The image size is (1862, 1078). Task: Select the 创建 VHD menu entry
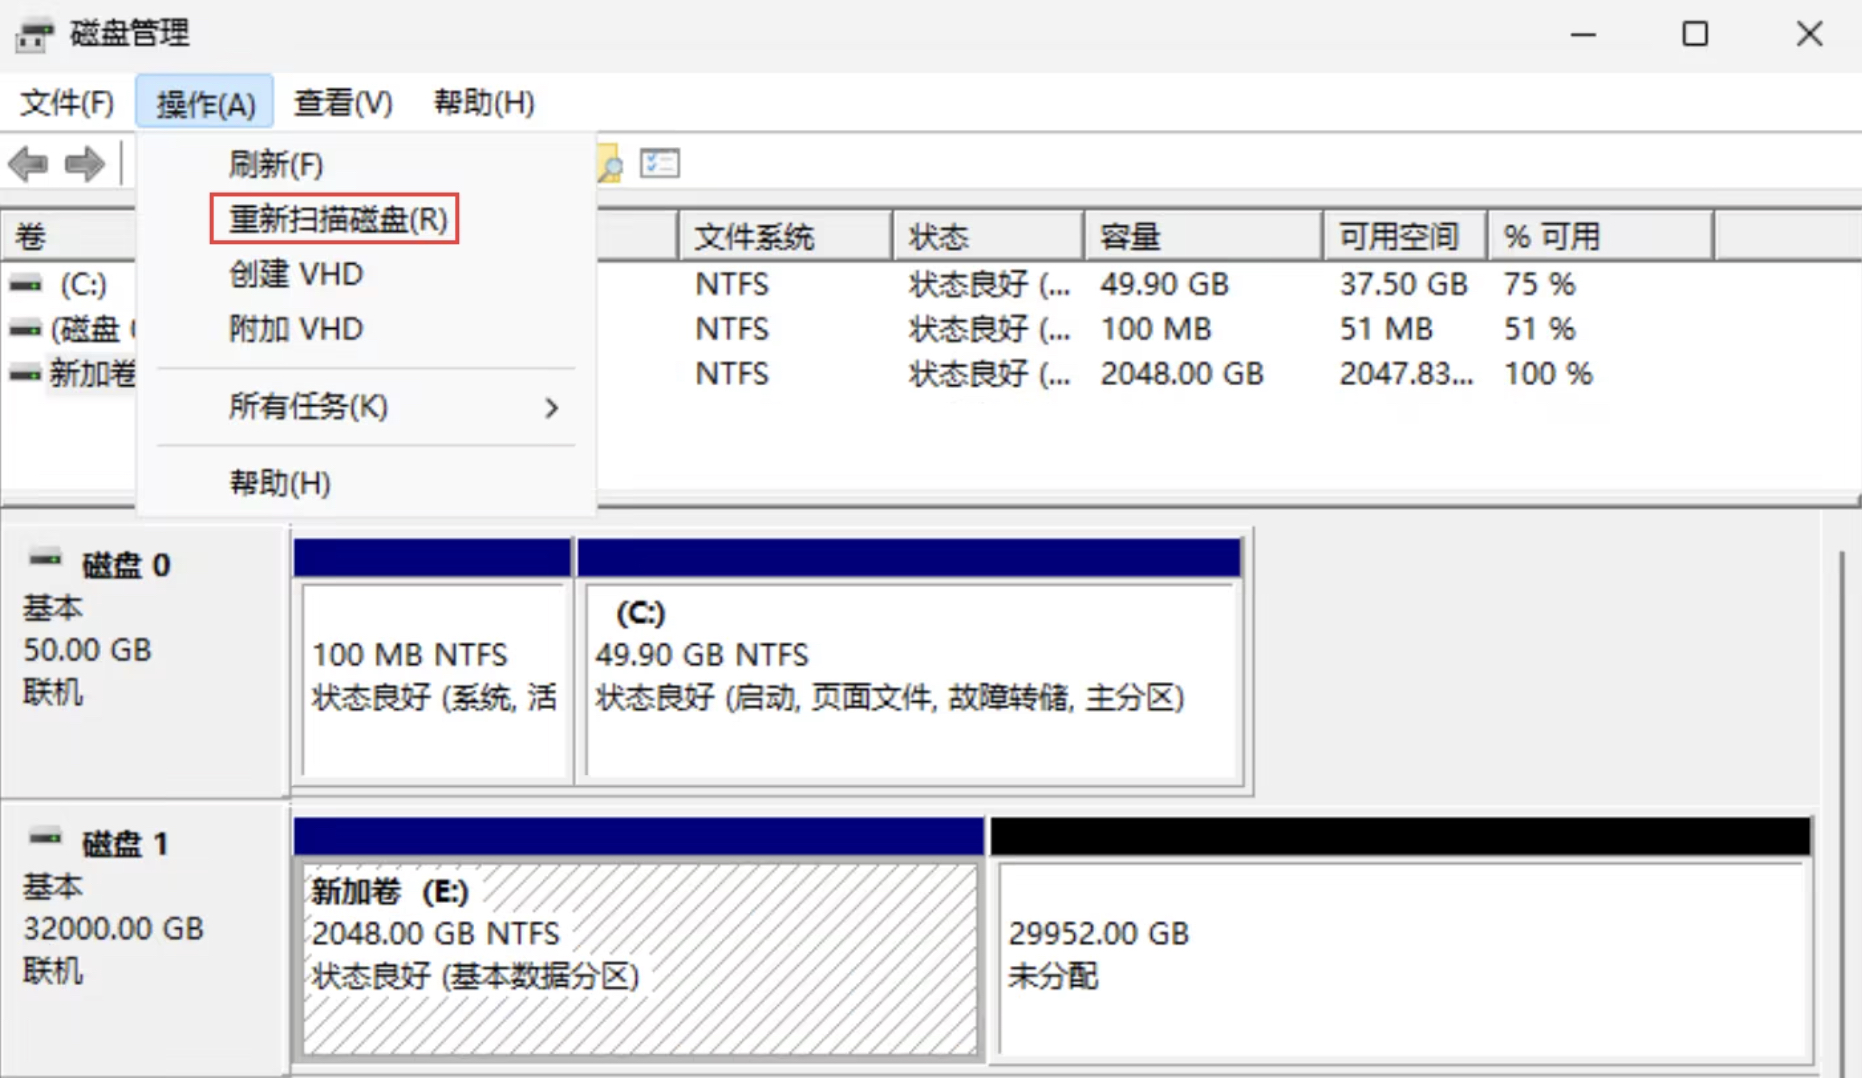tap(366, 274)
